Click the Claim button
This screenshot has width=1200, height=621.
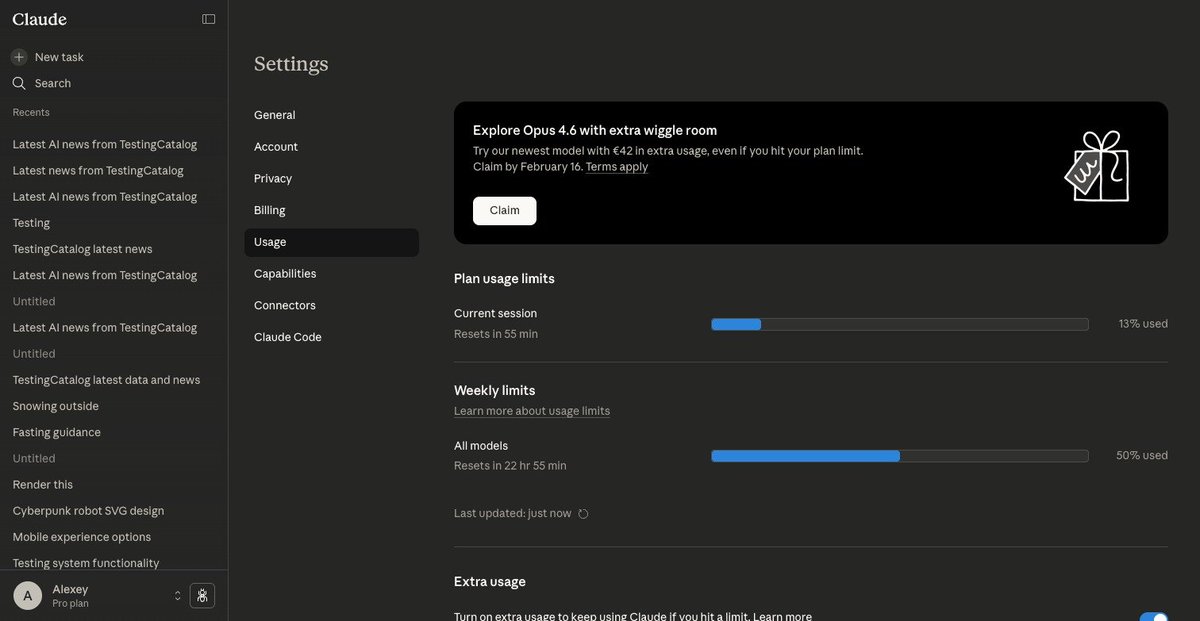pos(504,211)
